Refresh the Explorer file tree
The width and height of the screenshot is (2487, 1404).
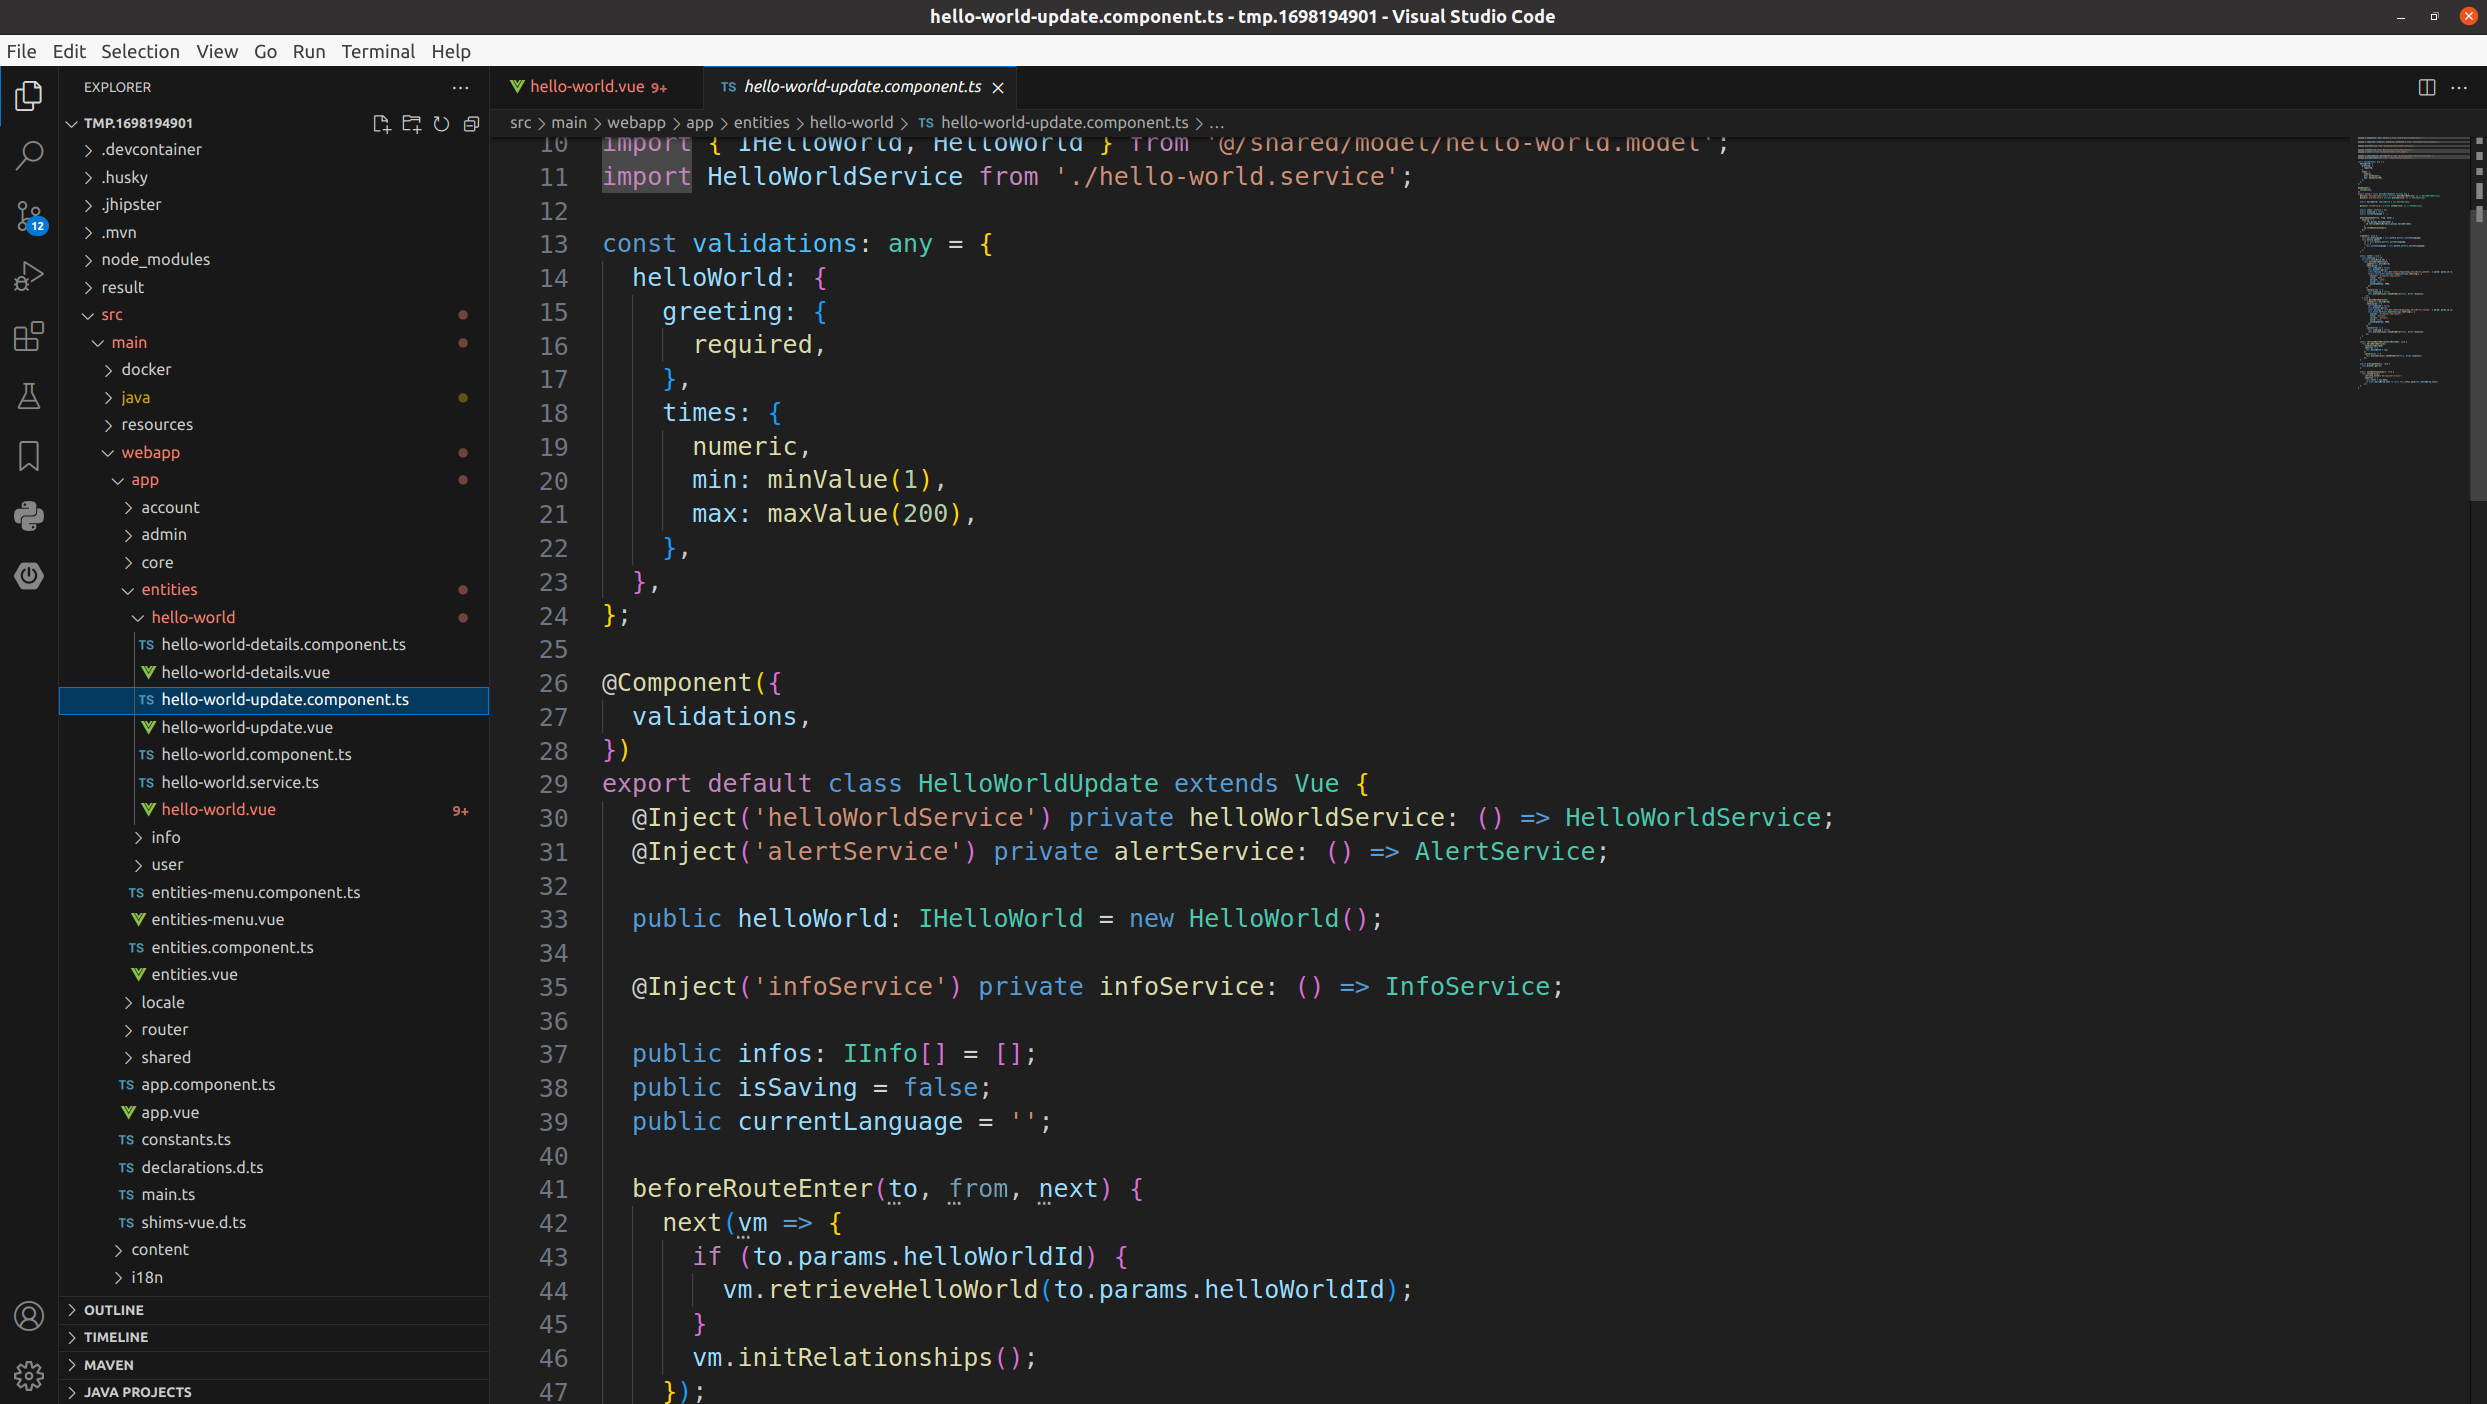[441, 123]
